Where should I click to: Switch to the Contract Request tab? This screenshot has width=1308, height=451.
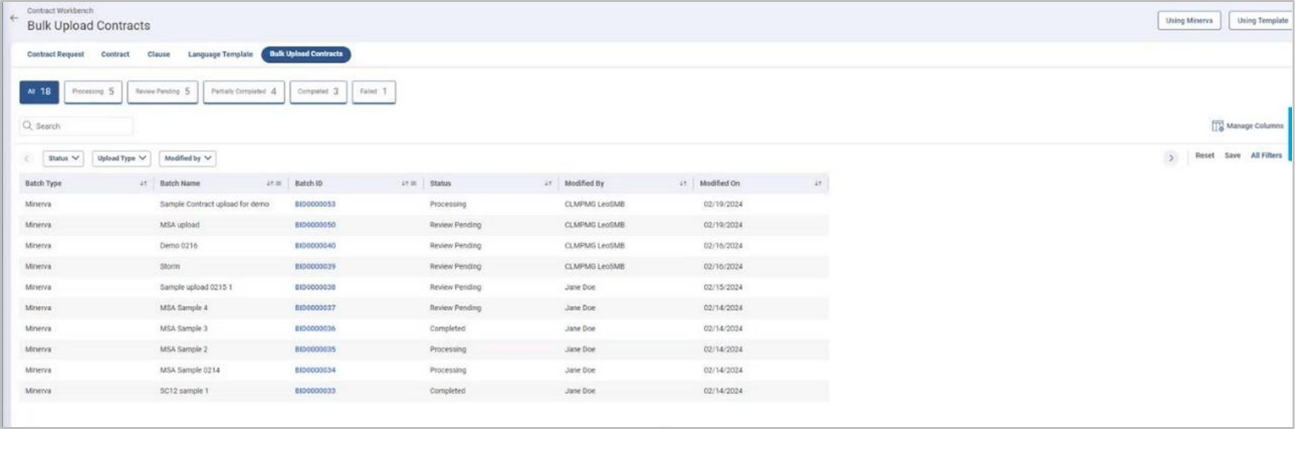pyautogui.click(x=55, y=54)
